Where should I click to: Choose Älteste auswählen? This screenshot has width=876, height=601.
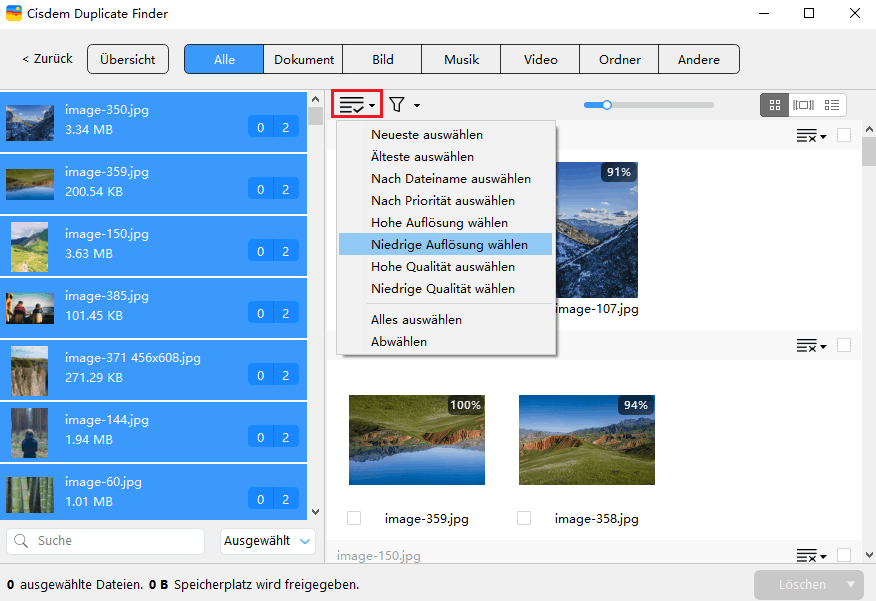click(445, 156)
